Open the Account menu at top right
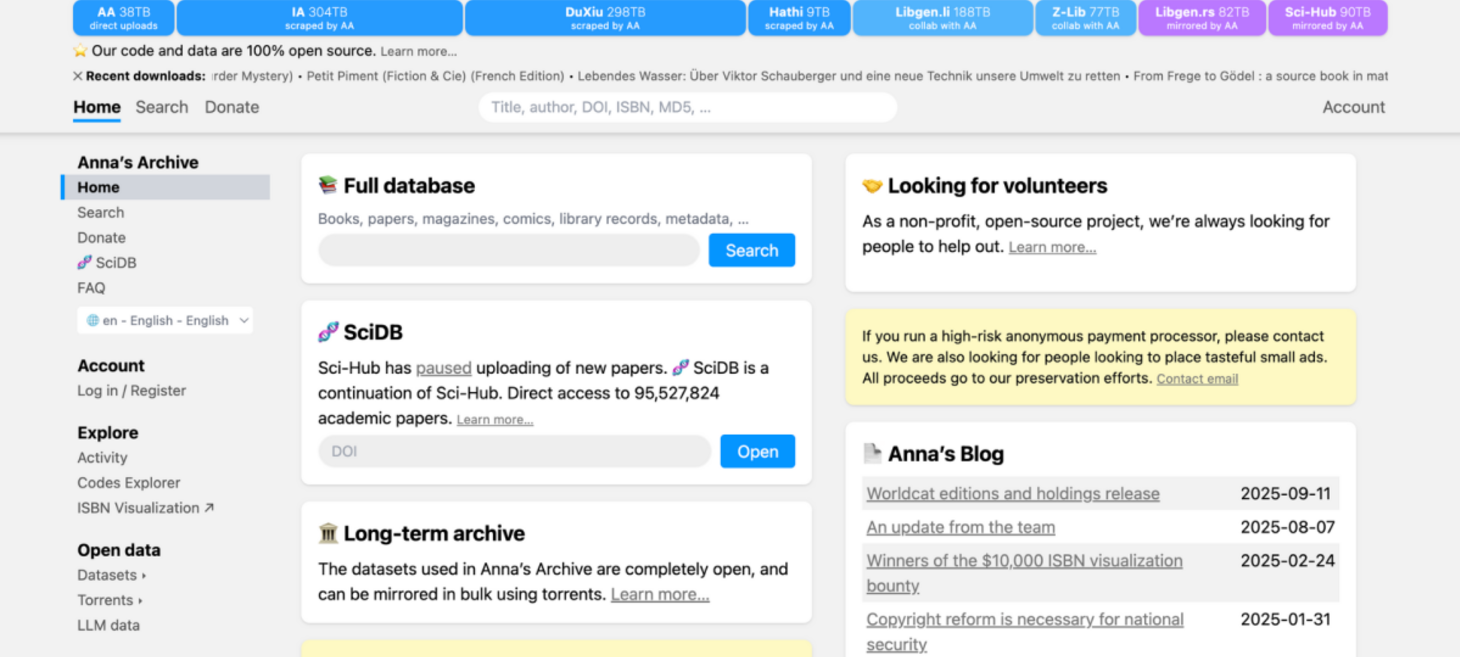This screenshot has height=657, width=1460. click(x=1353, y=107)
